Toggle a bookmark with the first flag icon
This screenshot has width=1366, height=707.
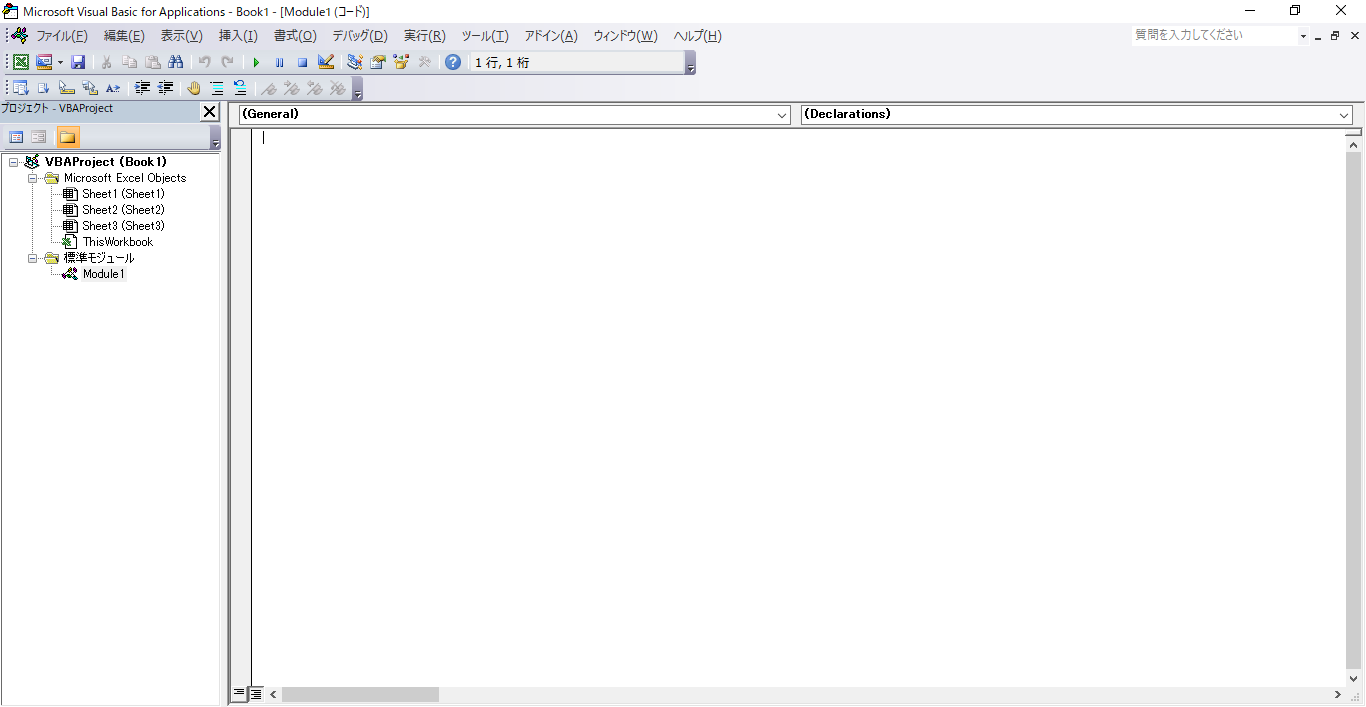[269, 88]
